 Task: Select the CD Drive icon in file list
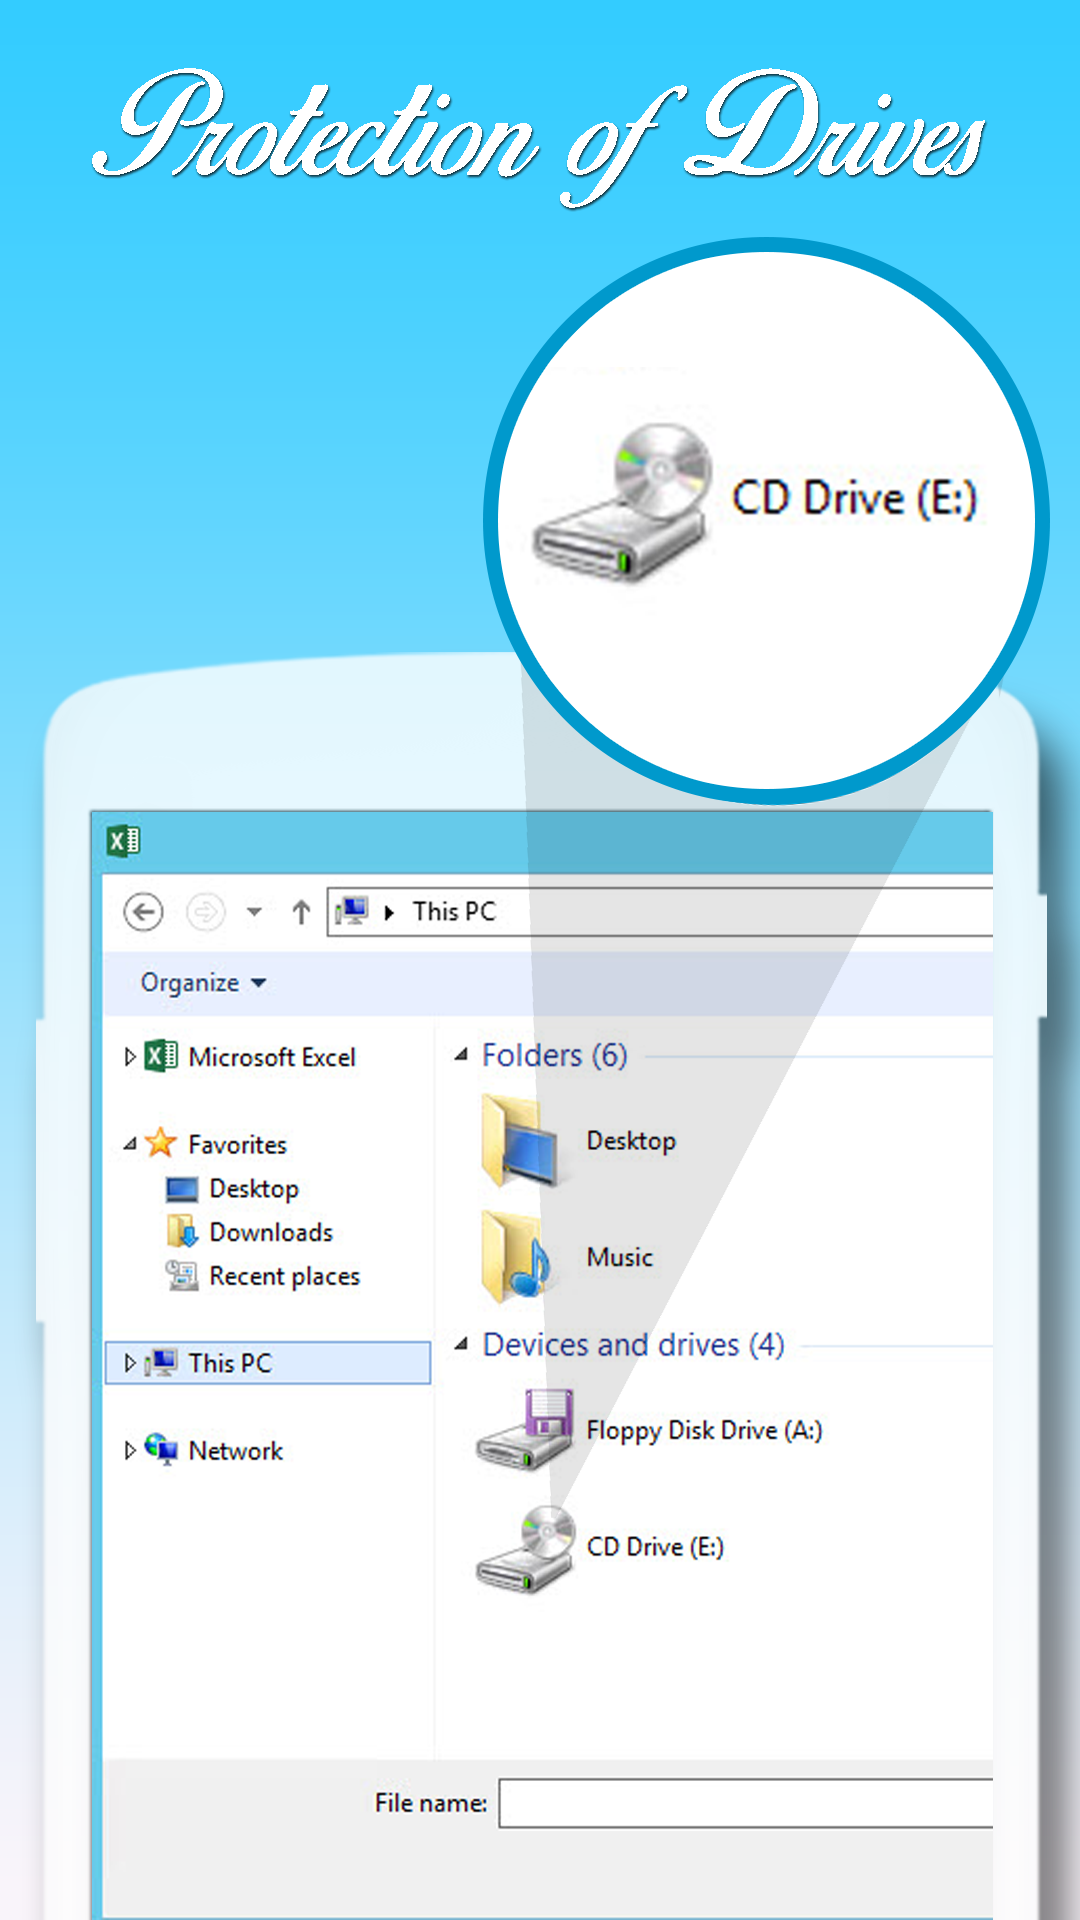point(525,1548)
